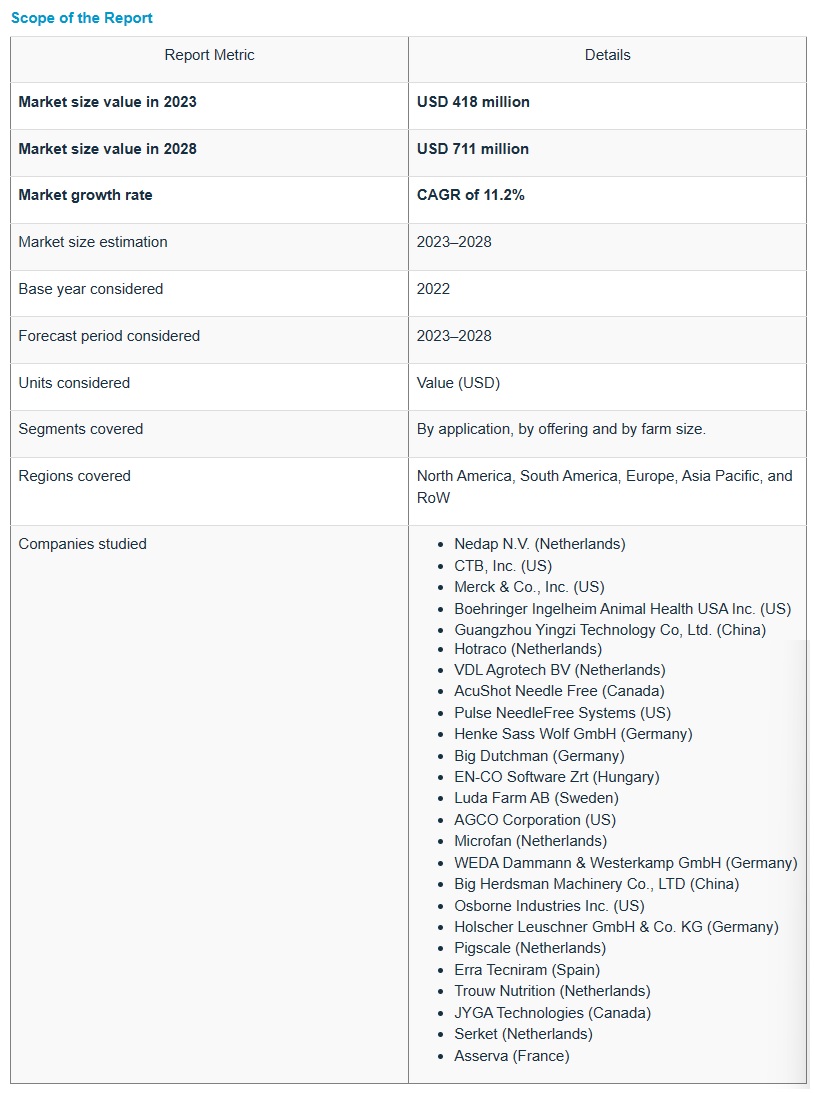Click the 'Segments covered' label
Image resolution: width=815 pixels, height=1093 pixels.
coord(81,429)
